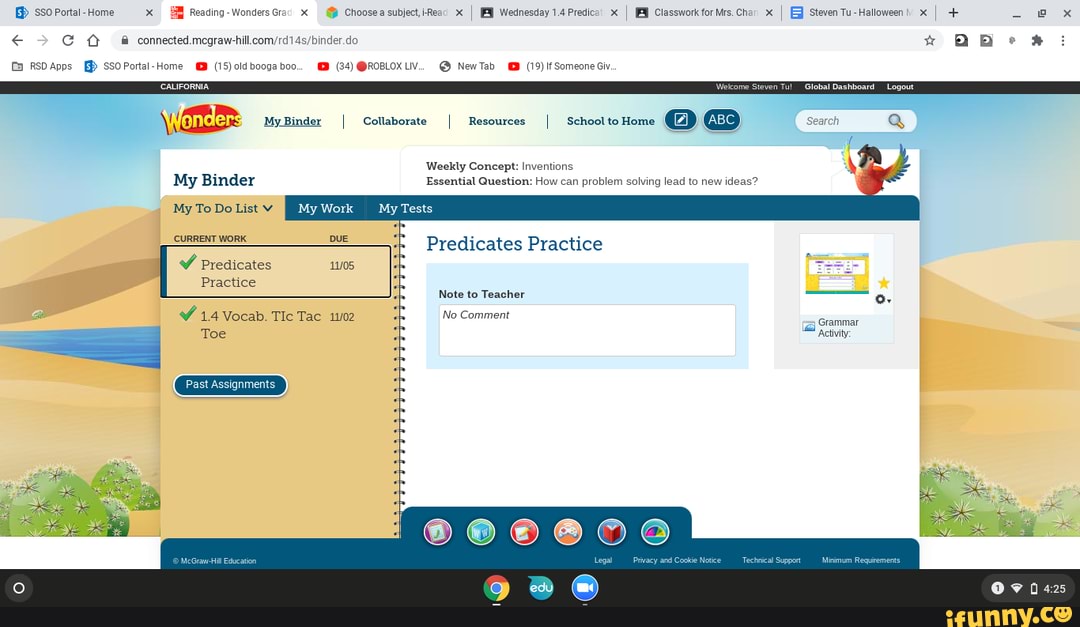This screenshot has height=627, width=1080.
Task: Launch the orange game controller icon
Action: [x=568, y=532]
